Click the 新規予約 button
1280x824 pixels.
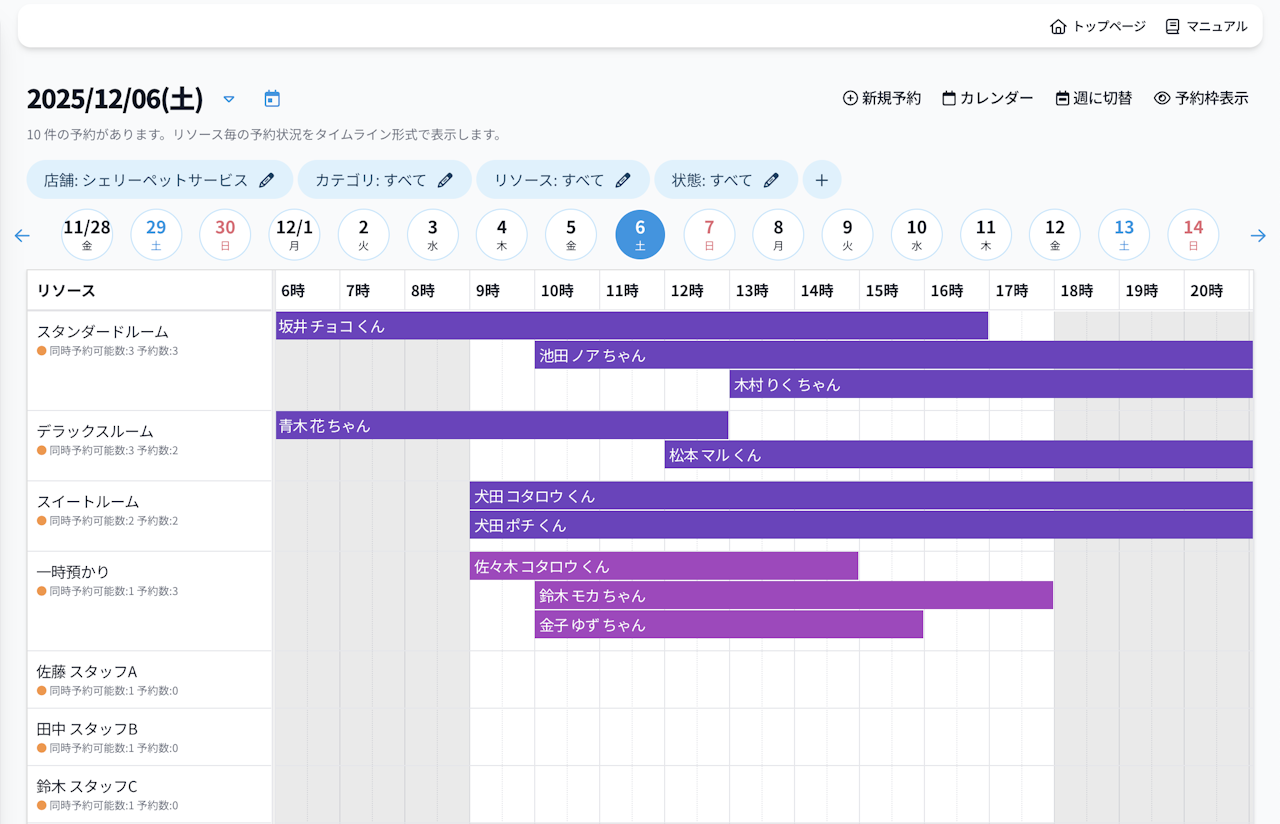click(x=881, y=98)
